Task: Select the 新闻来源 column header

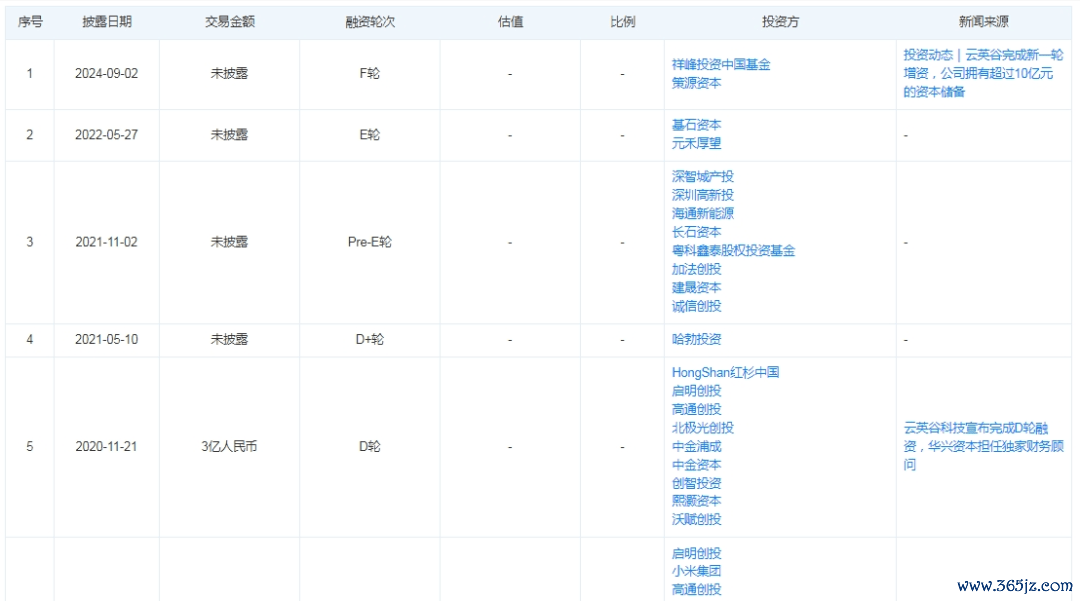Action: [x=984, y=22]
